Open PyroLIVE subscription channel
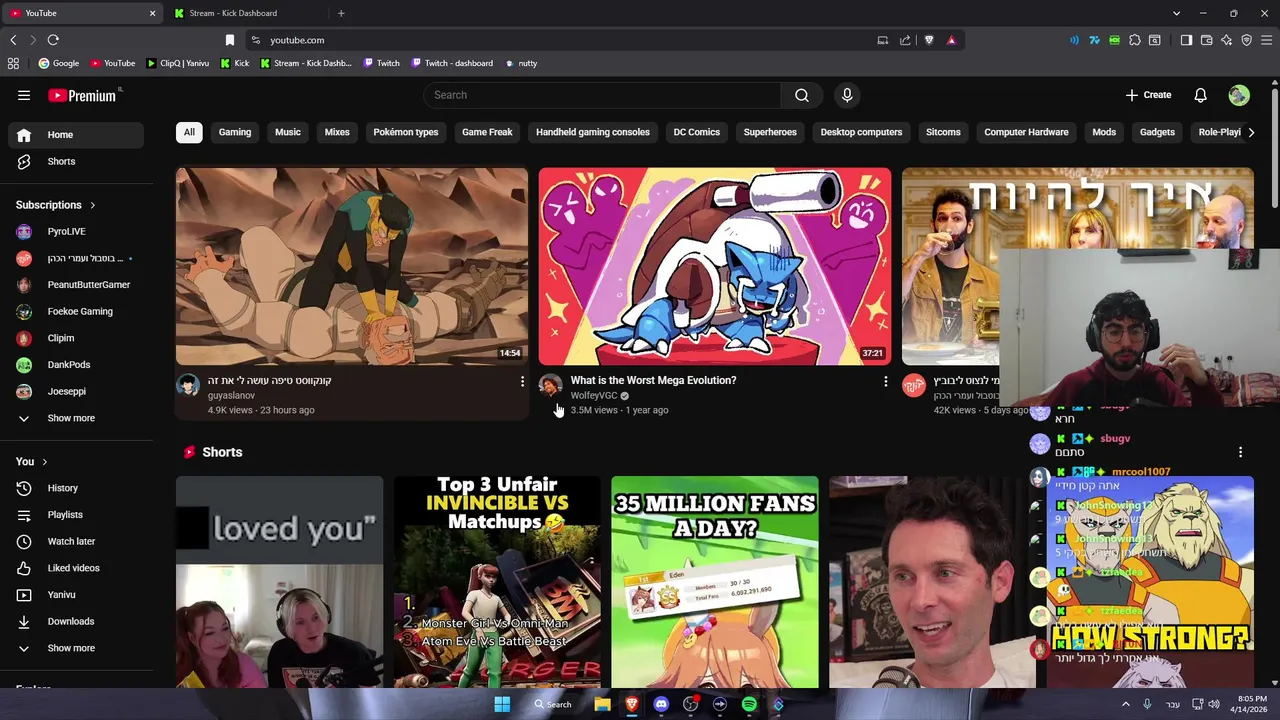 click(x=76, y=232)
